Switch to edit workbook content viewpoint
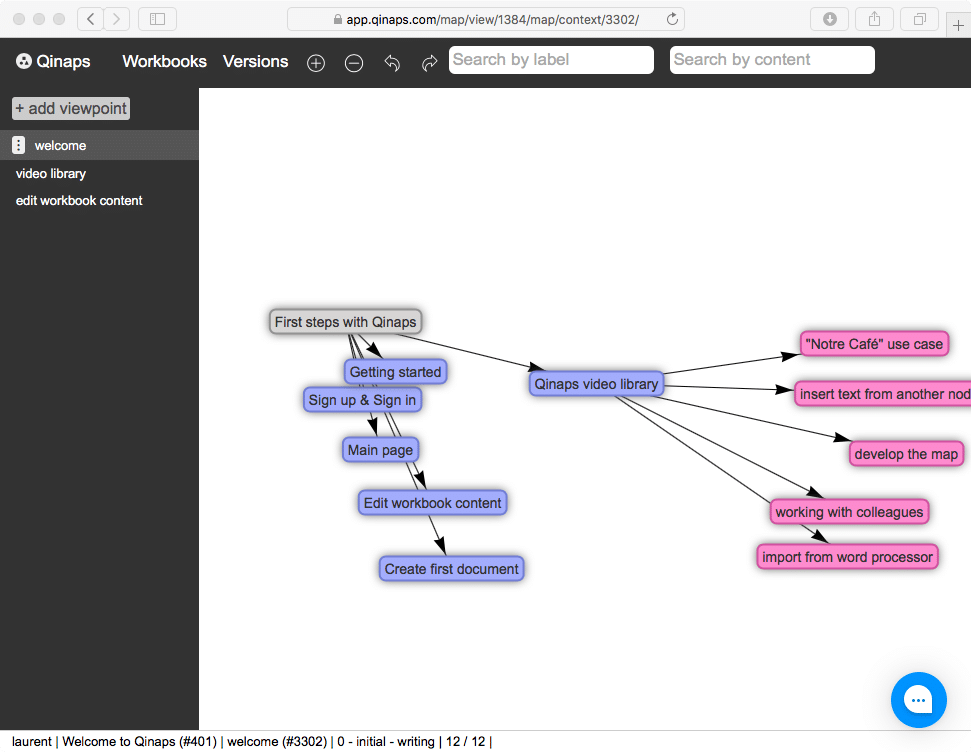971x752 pixels. tap(79, 201)
